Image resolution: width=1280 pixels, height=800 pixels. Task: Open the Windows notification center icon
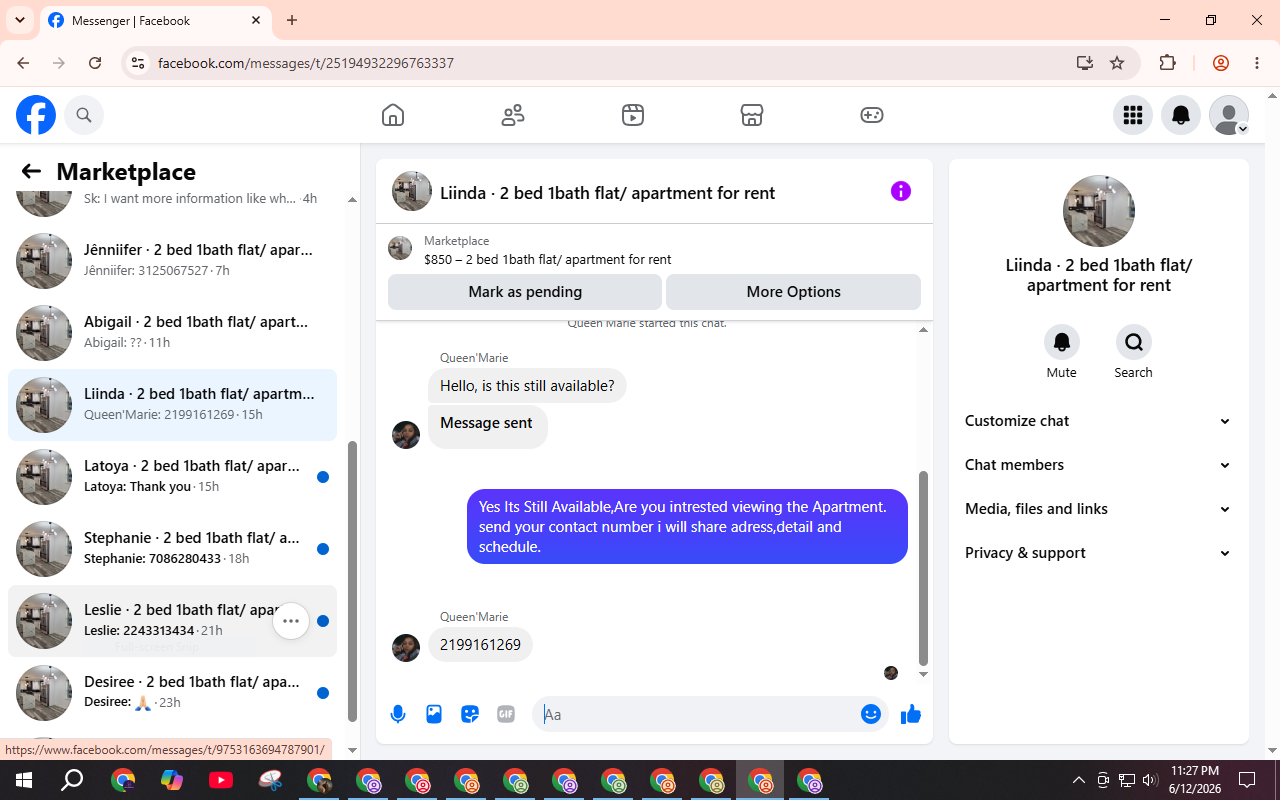tap(1247, 780)
